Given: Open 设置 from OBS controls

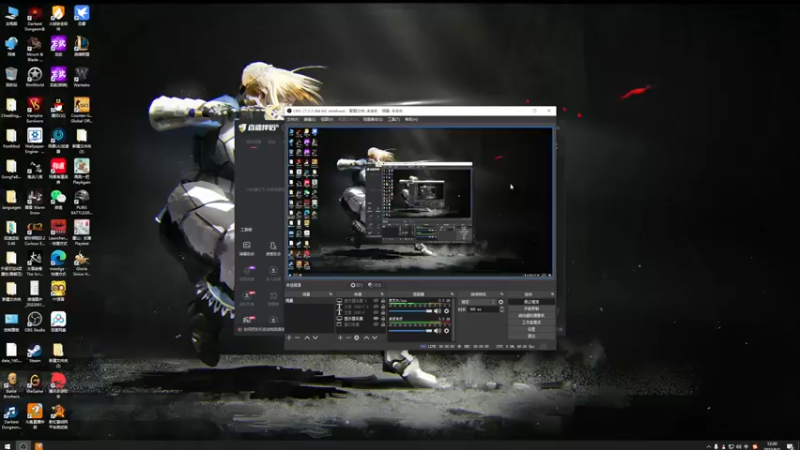Looking at the screenshot, I should [x=531, y=329].
